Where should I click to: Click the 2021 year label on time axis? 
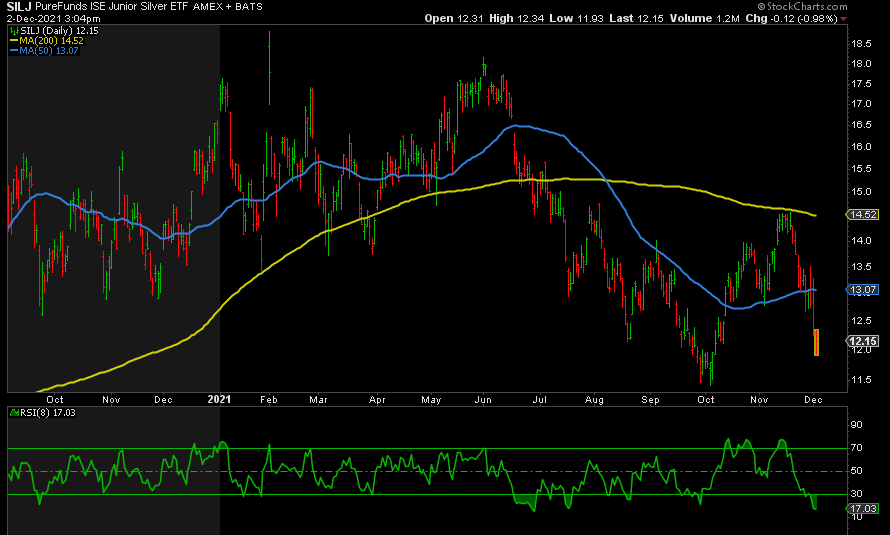(219, 399)
